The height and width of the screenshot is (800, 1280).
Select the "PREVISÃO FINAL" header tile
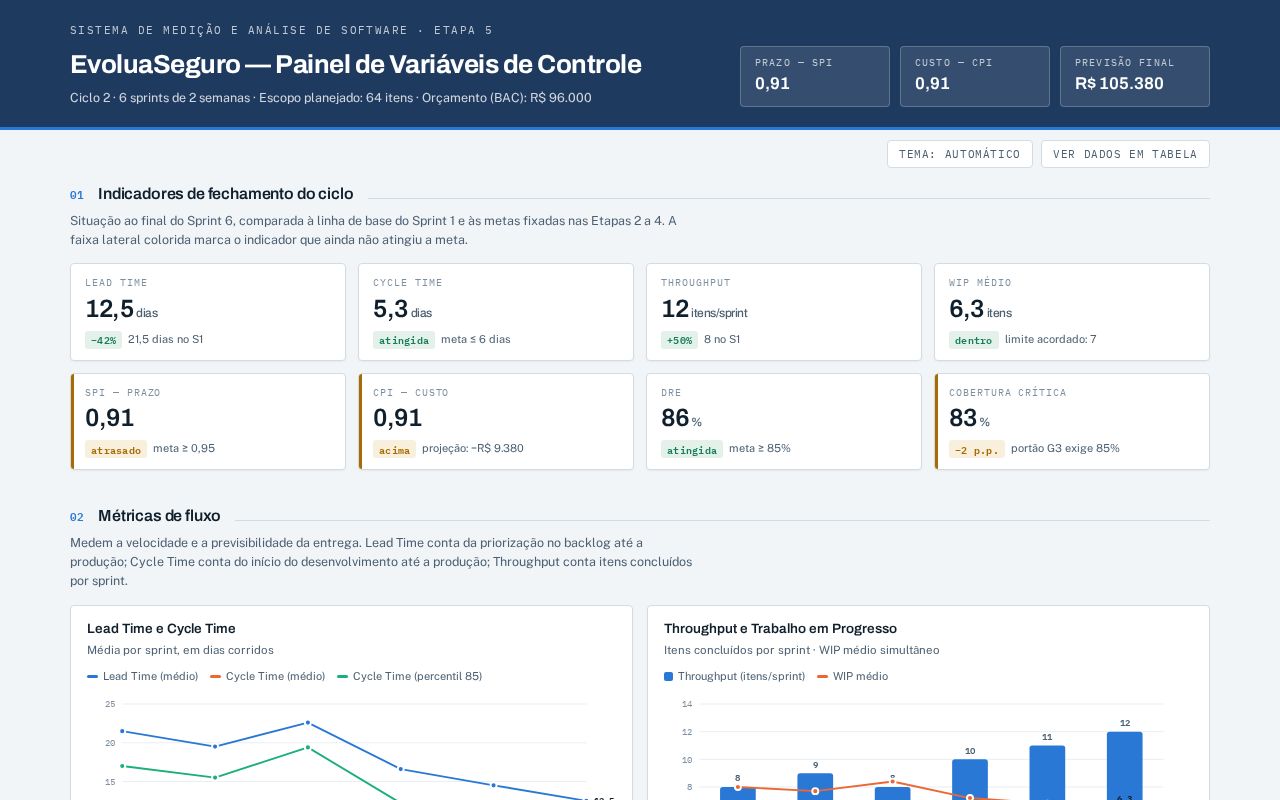coord(1135,76)
